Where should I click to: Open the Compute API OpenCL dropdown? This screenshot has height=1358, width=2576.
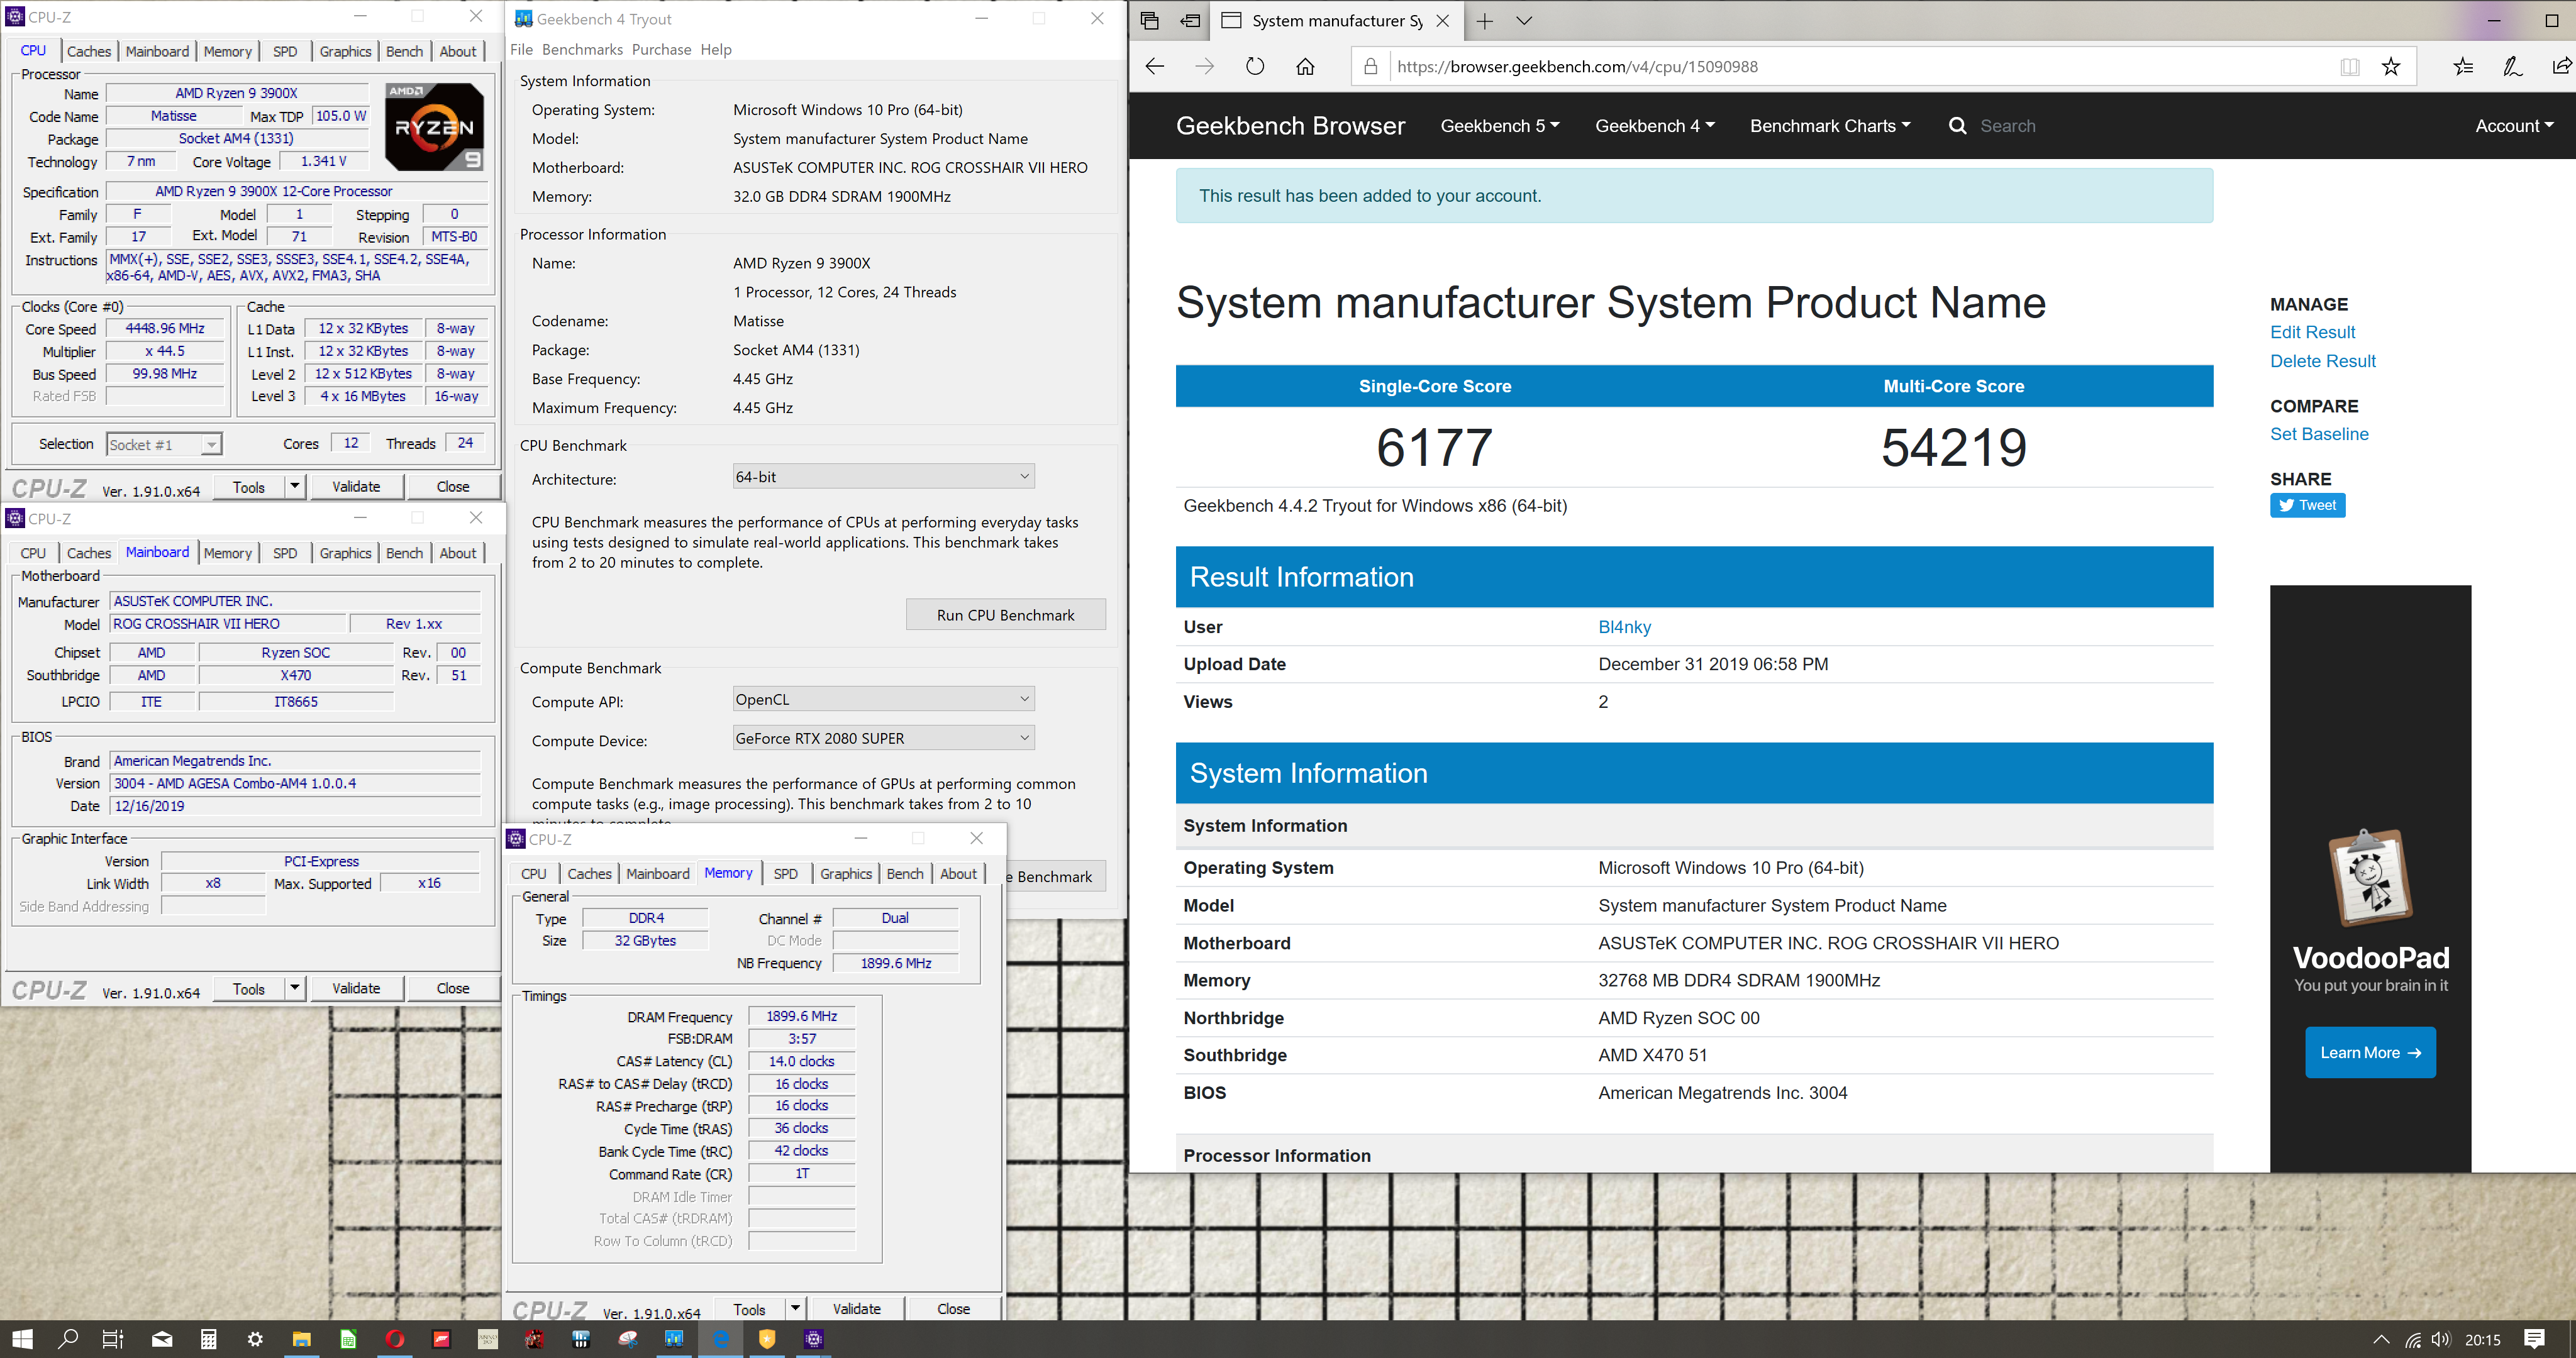coord(883,699)
